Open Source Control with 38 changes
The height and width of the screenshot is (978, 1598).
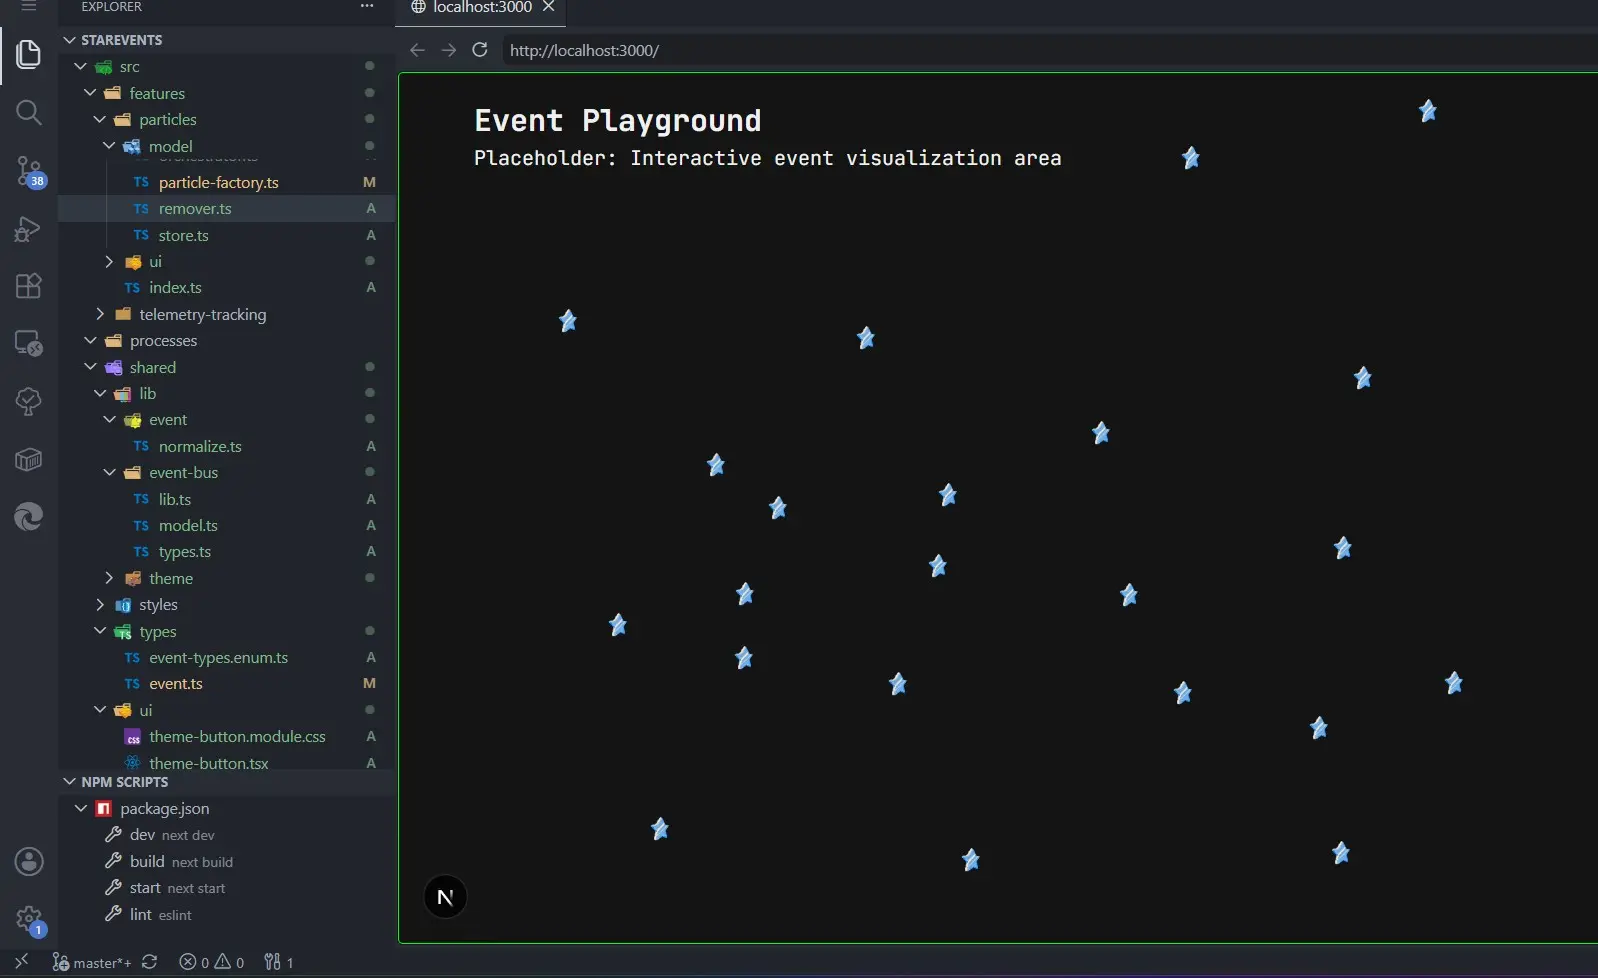tap(28, 171)
